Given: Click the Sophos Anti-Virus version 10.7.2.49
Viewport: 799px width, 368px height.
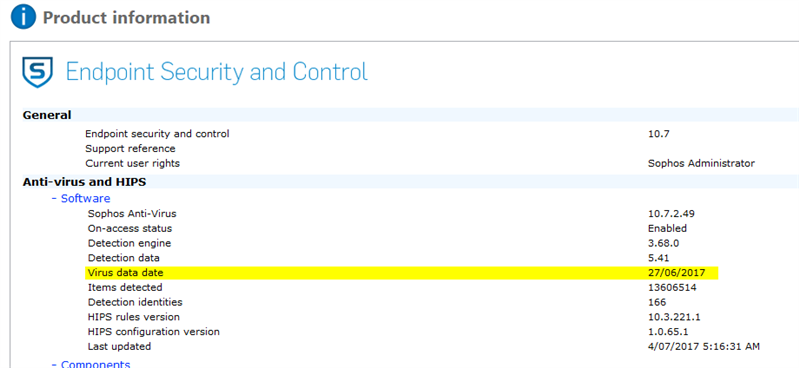Looking at the screenshot, I should coord(672,214).
